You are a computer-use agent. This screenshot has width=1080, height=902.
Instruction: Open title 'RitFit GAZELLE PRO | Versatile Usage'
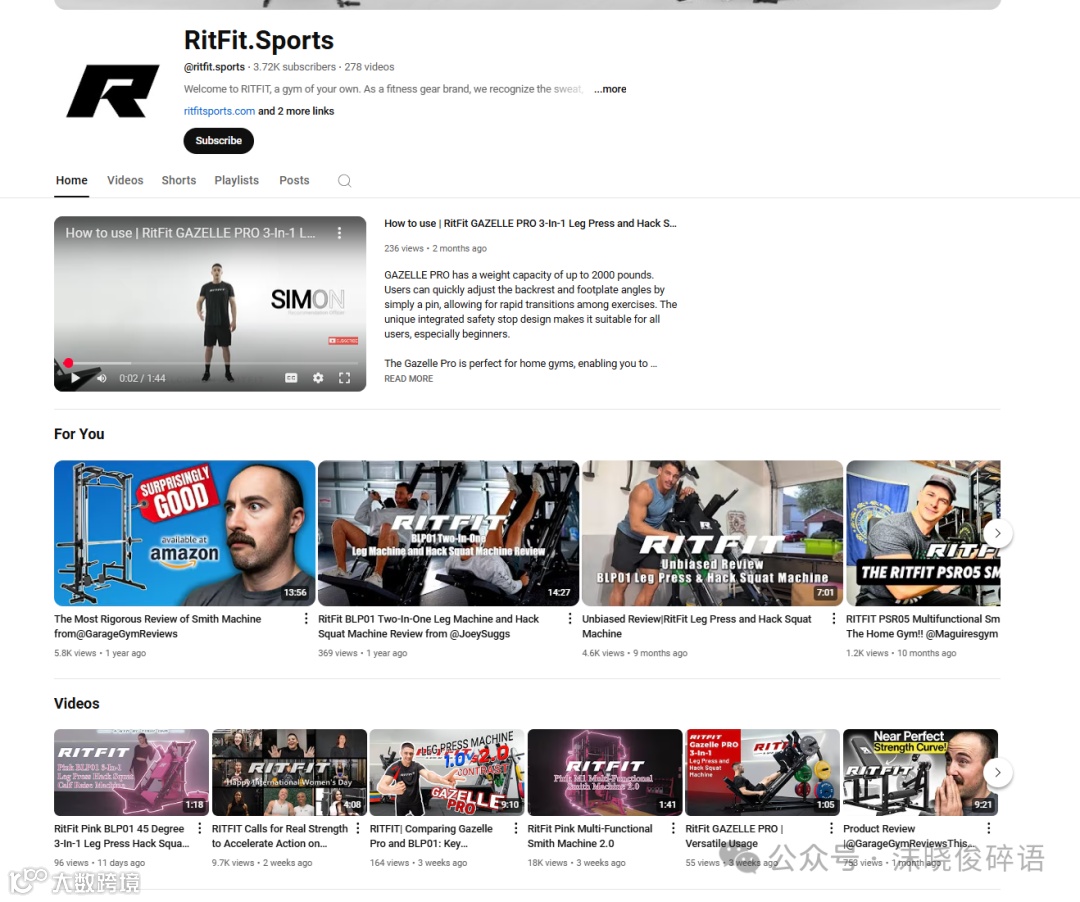pyautogui.click(x=734, y=836)
